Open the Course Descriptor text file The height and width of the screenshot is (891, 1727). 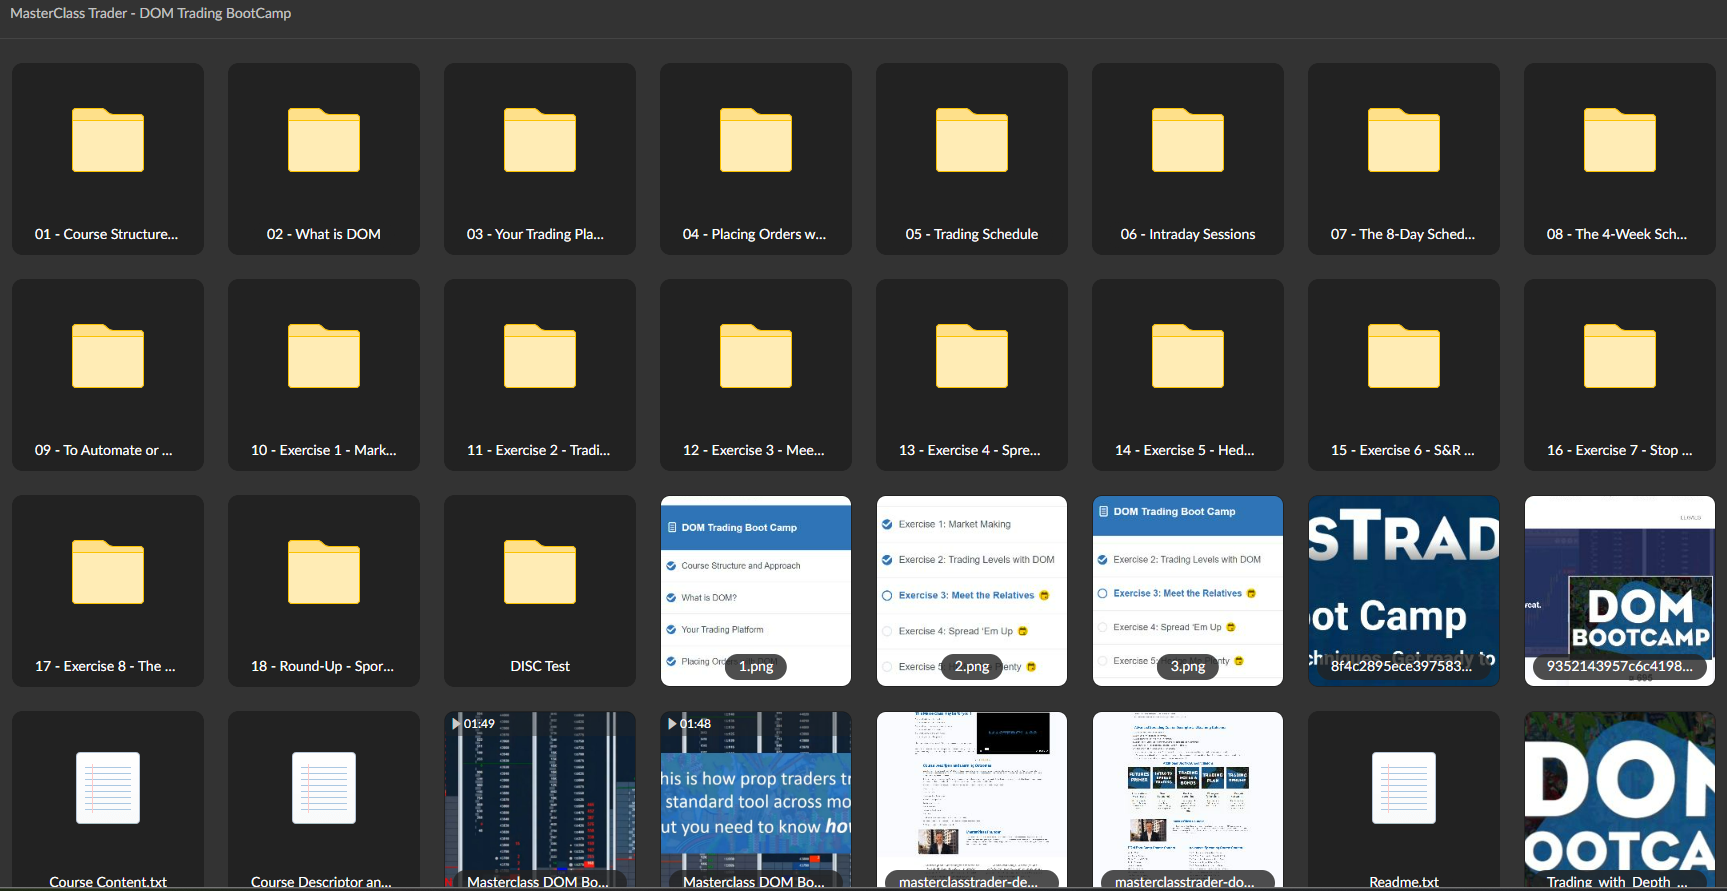324,800
